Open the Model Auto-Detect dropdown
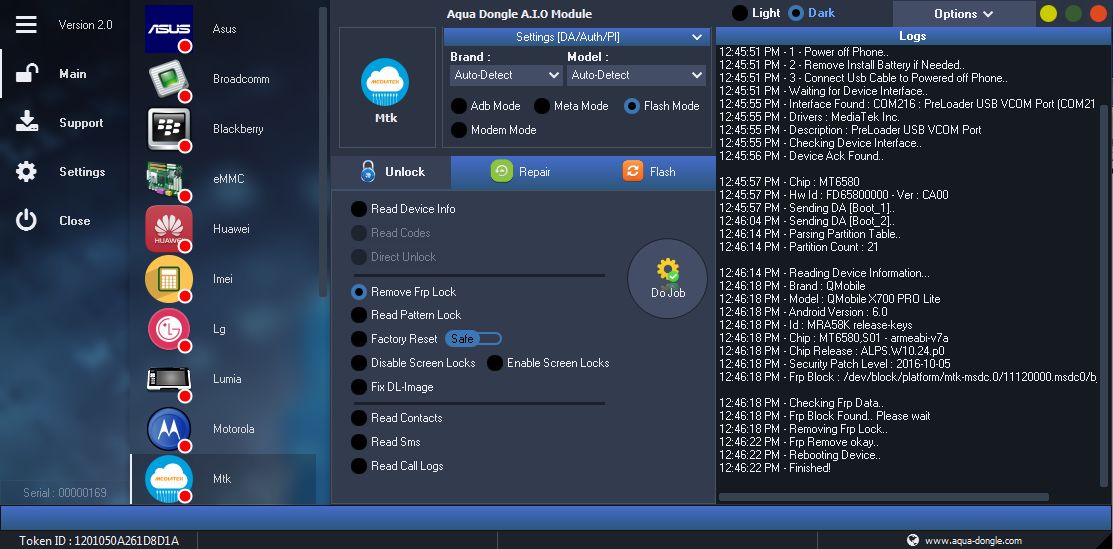1113x549 pixels. [636, 75]
